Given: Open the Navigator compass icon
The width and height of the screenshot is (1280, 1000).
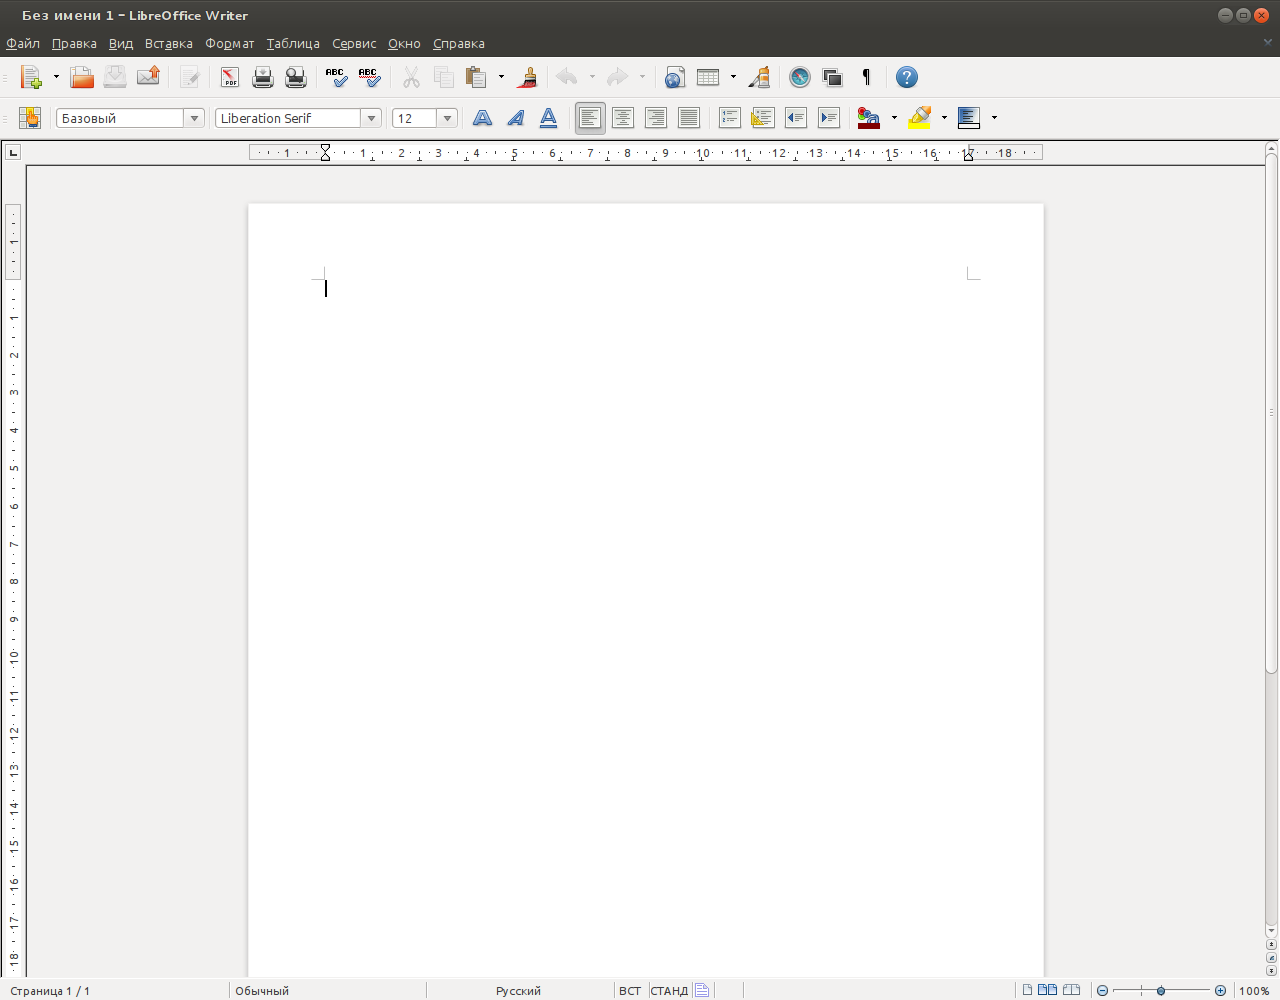Looking at the screenshot, I should (x=799, y=77).
